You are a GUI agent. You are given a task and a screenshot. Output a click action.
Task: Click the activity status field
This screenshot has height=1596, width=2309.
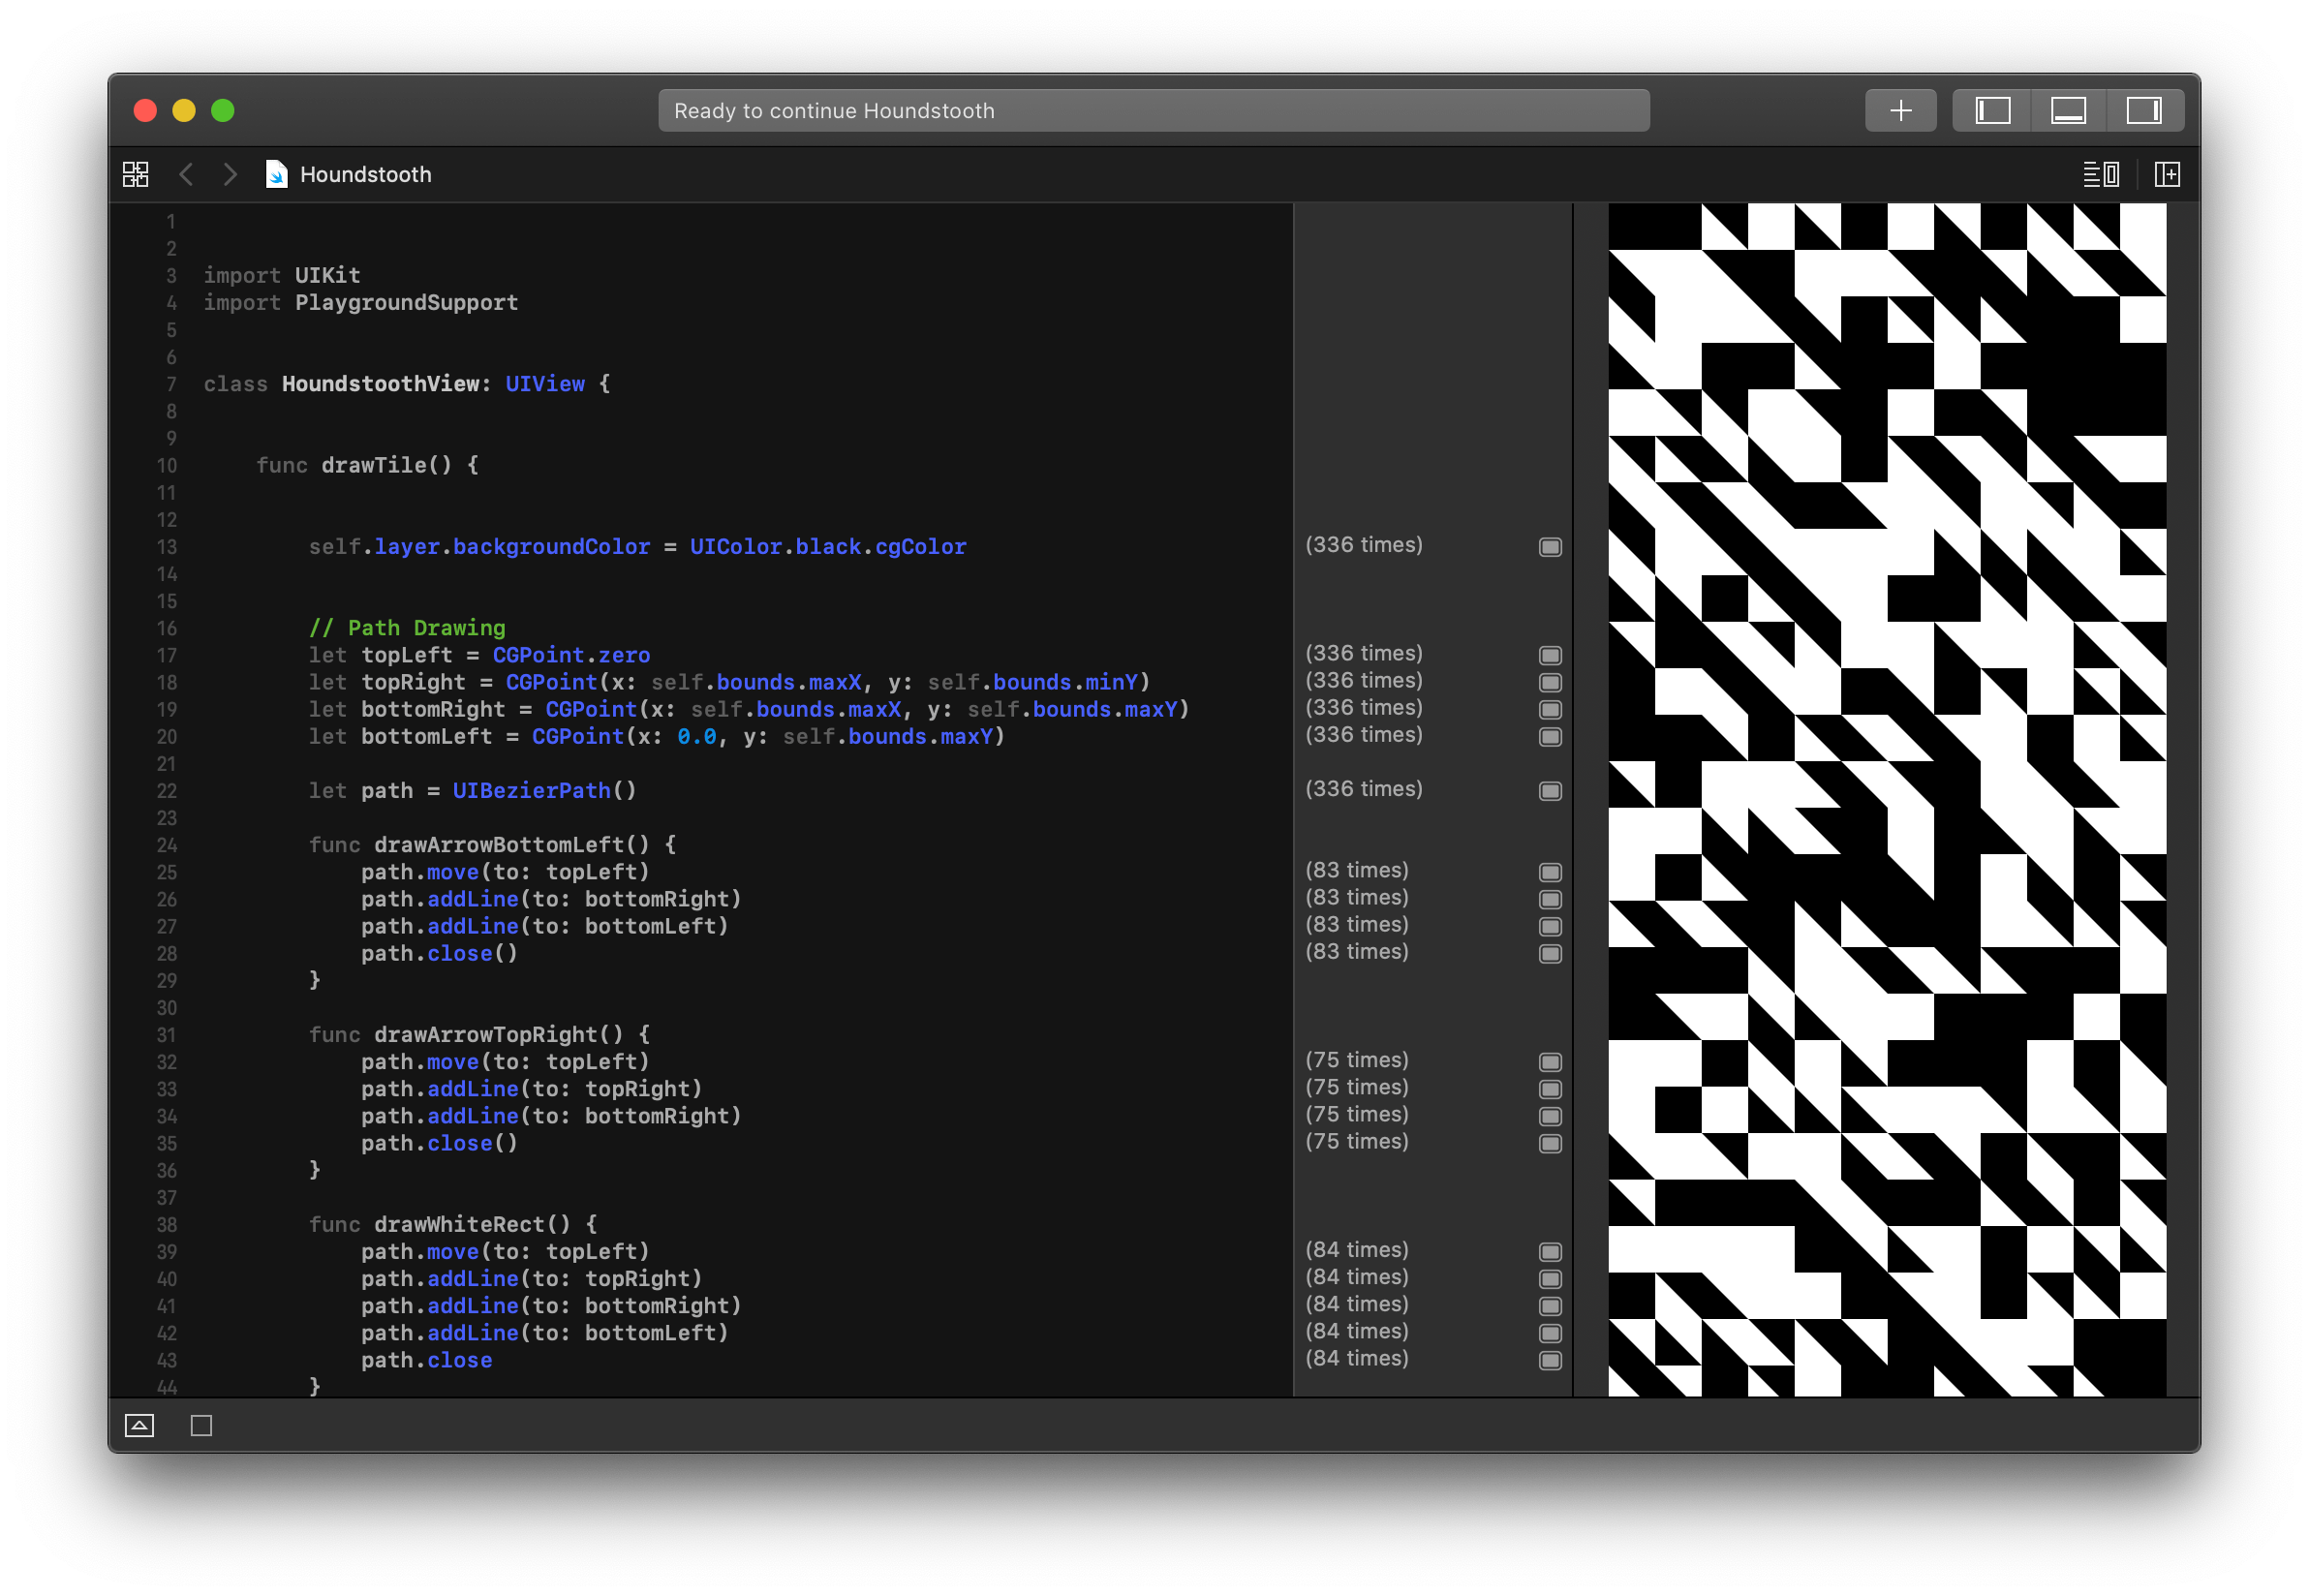(x=1153, y=110)
